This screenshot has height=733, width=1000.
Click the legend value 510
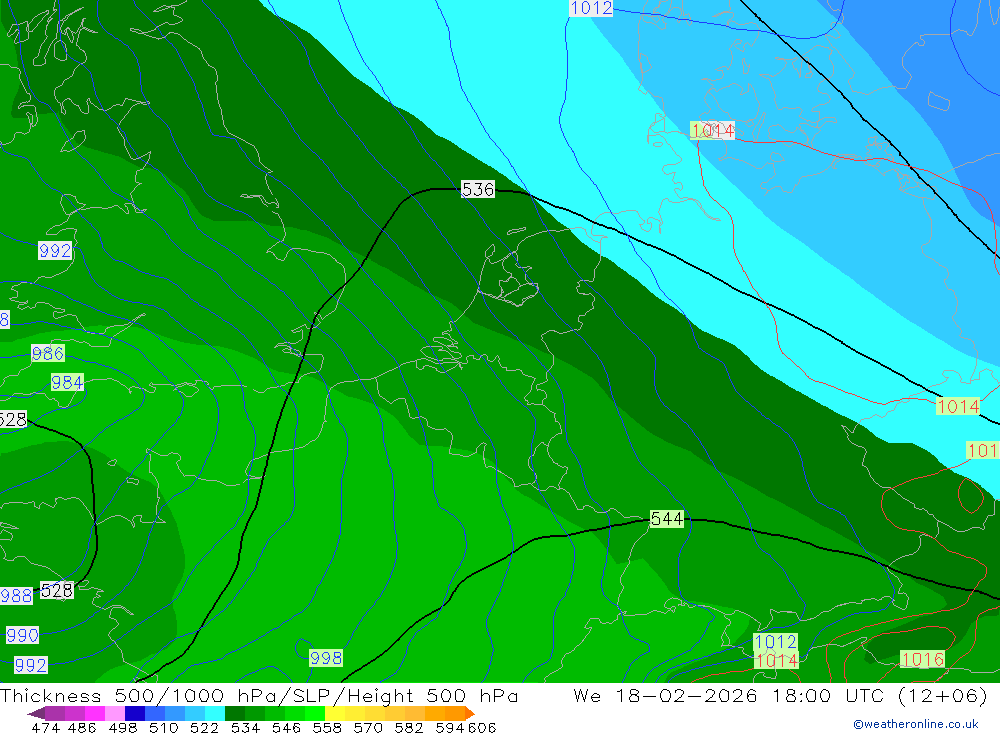point(162,727)
